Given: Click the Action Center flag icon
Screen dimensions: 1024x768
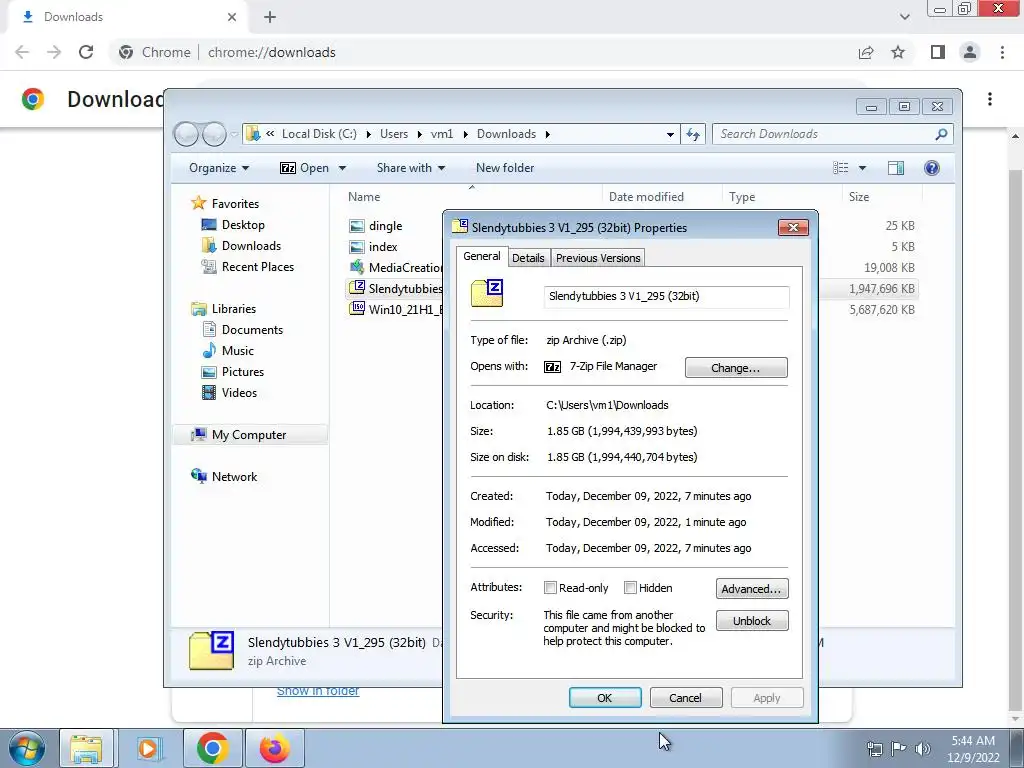Looking at the screenshot, I should click(x=899, y=748).
